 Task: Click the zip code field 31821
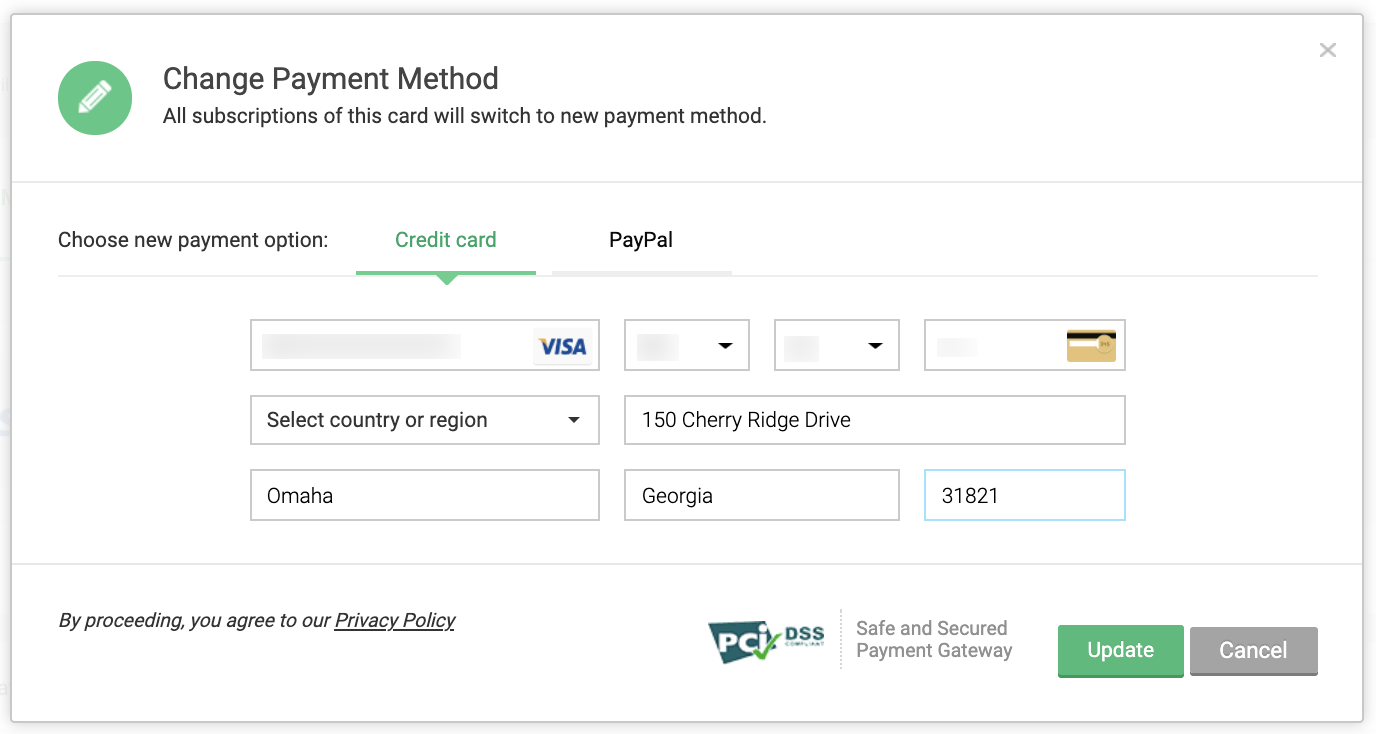(x=1024, y=495)
